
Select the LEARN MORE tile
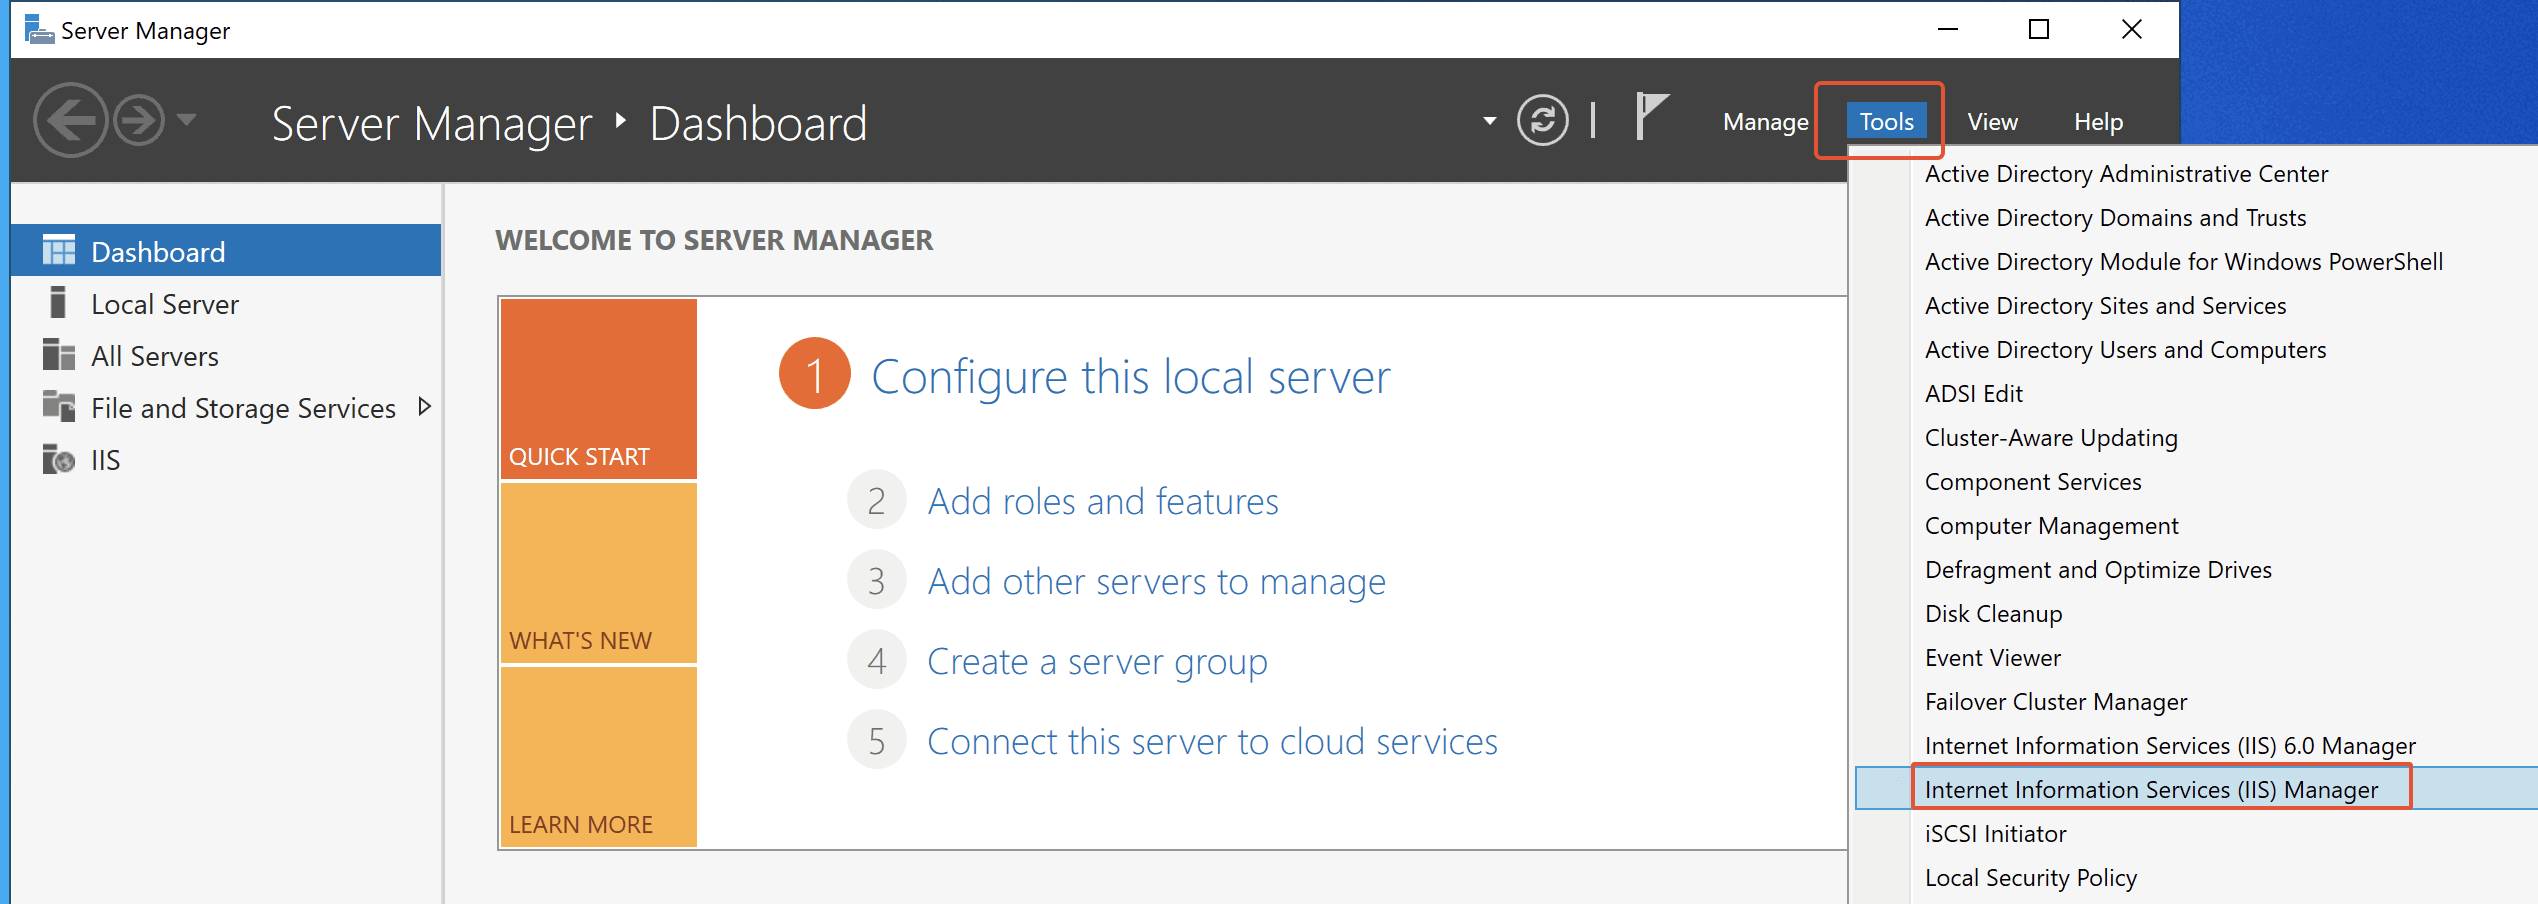599,756
